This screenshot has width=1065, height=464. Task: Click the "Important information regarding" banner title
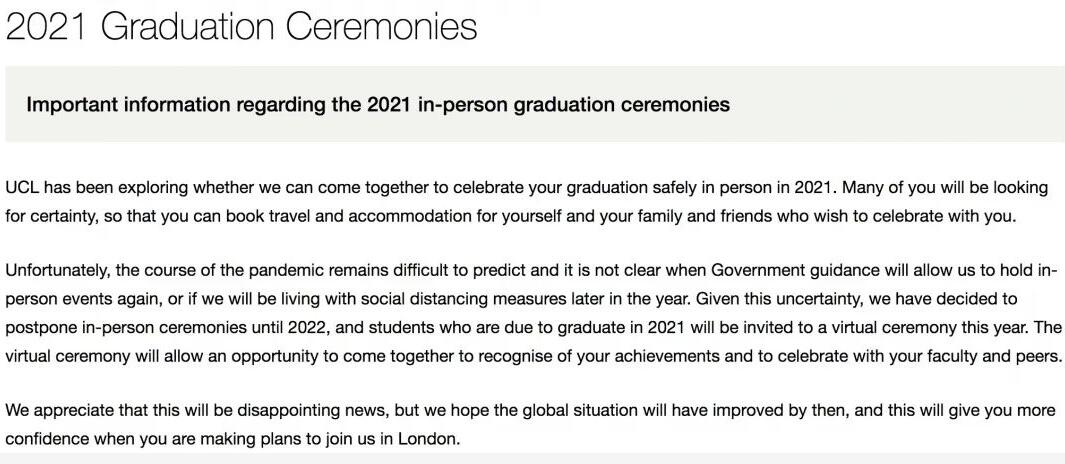(377, 105)
